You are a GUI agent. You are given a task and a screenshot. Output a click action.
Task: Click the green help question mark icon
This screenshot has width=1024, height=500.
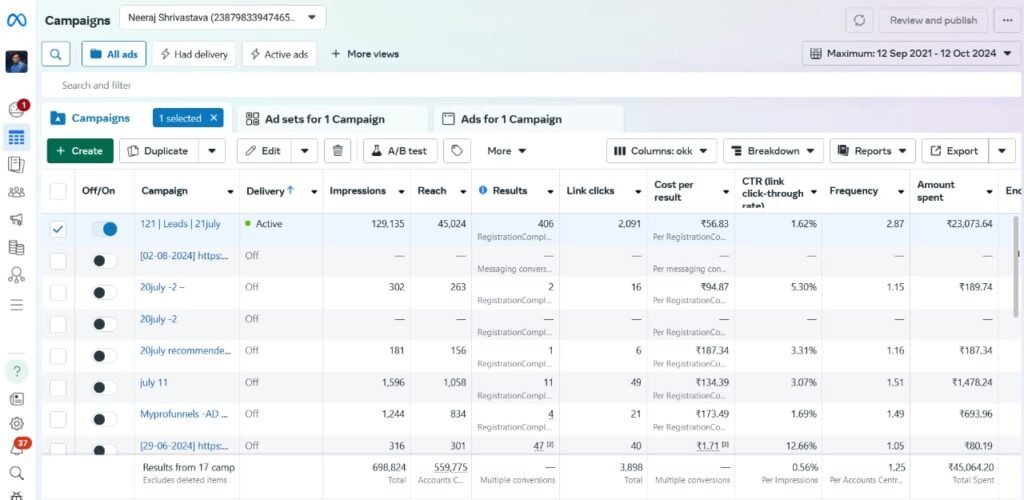point(16,372)
